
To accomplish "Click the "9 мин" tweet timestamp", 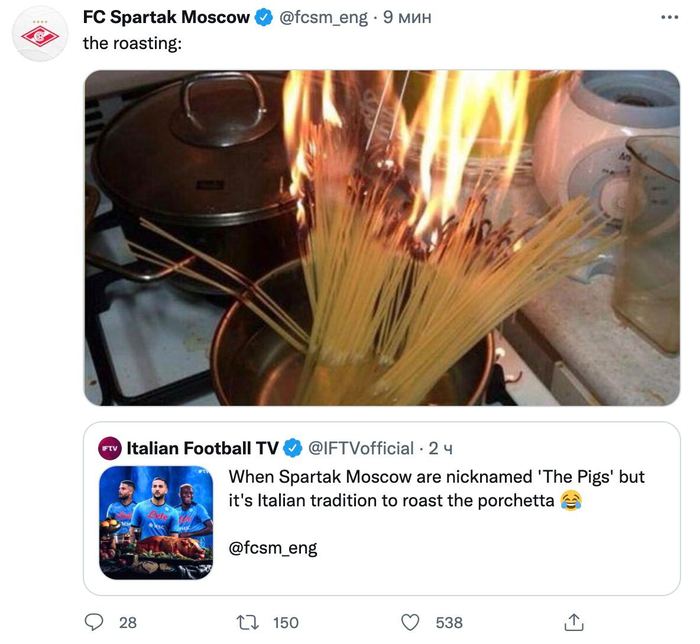I will [406, 17].
